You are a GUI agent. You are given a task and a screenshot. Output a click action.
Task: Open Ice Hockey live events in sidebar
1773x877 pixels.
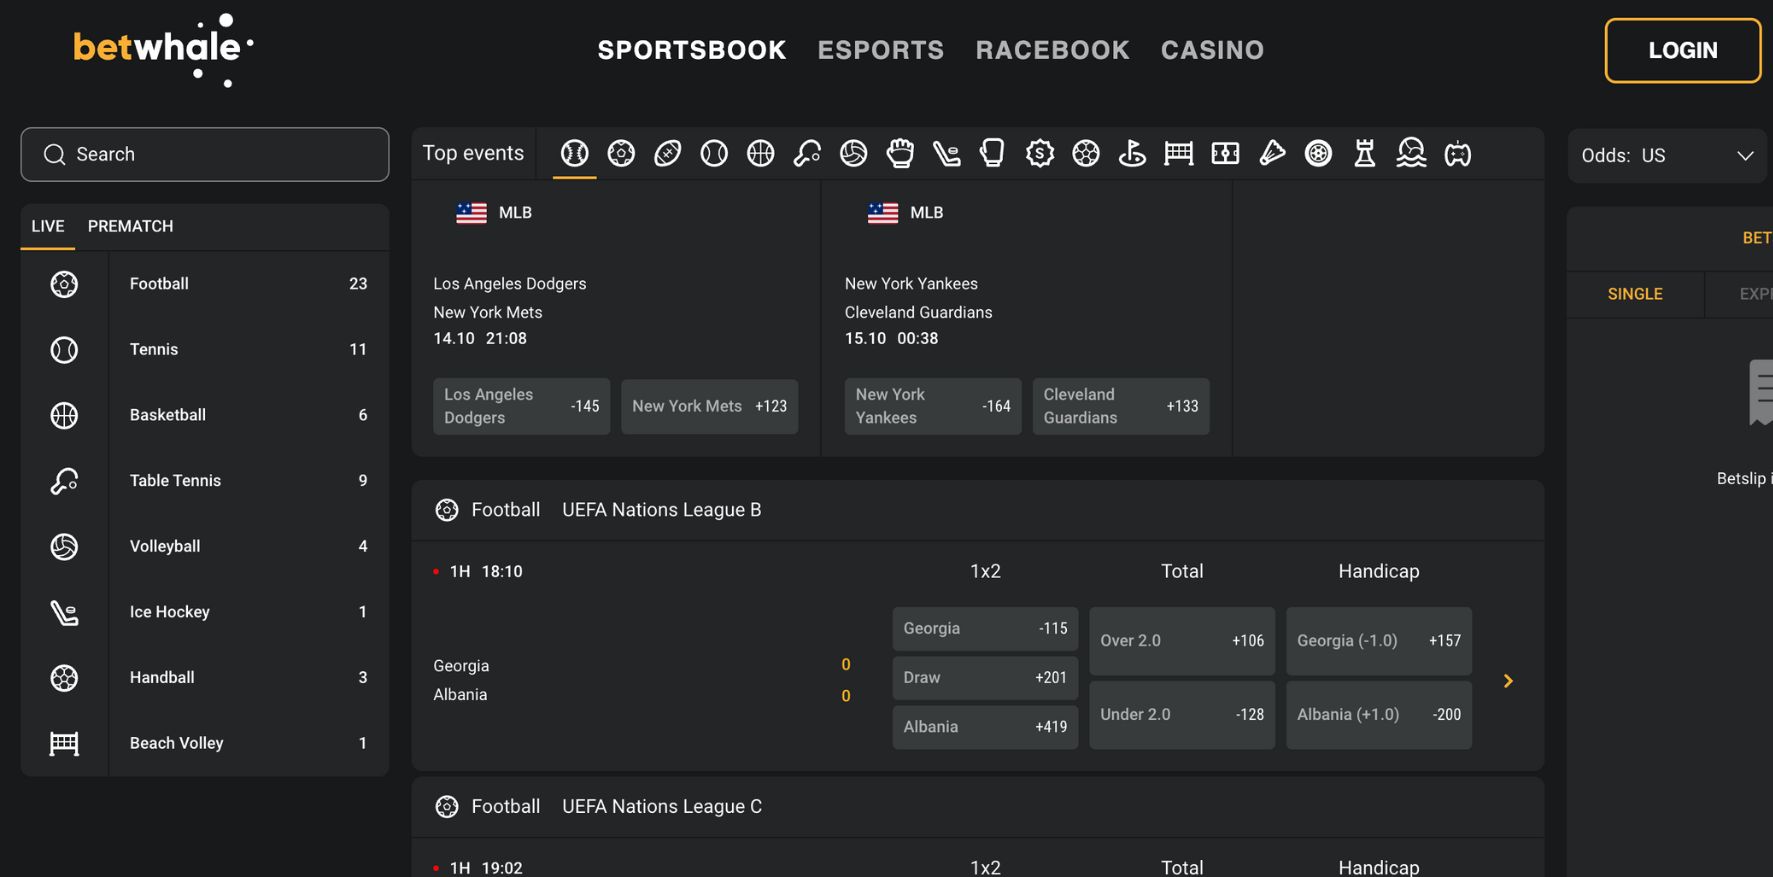205,612
